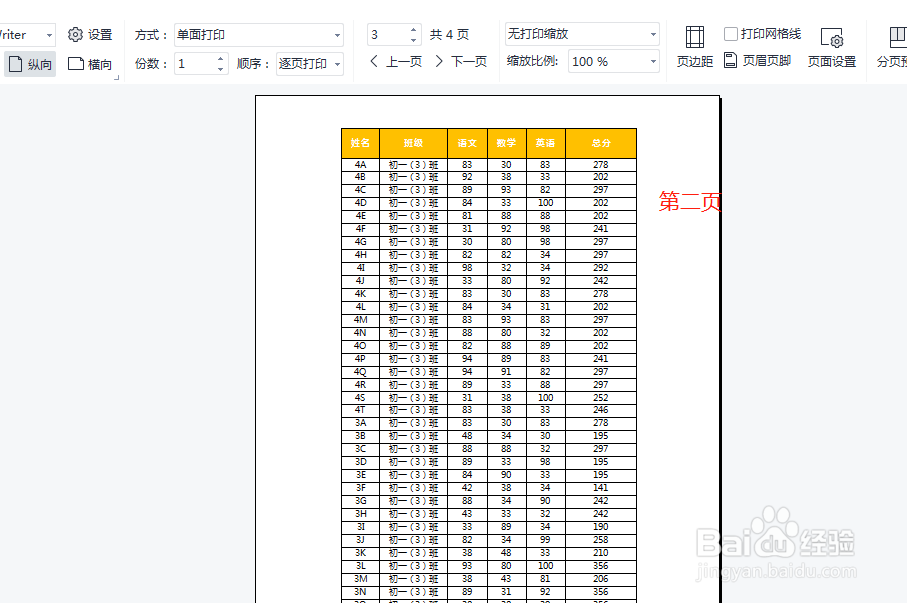Screen dimensions: 907x603
Task: Click the page number input field
Action: [388, 35]
